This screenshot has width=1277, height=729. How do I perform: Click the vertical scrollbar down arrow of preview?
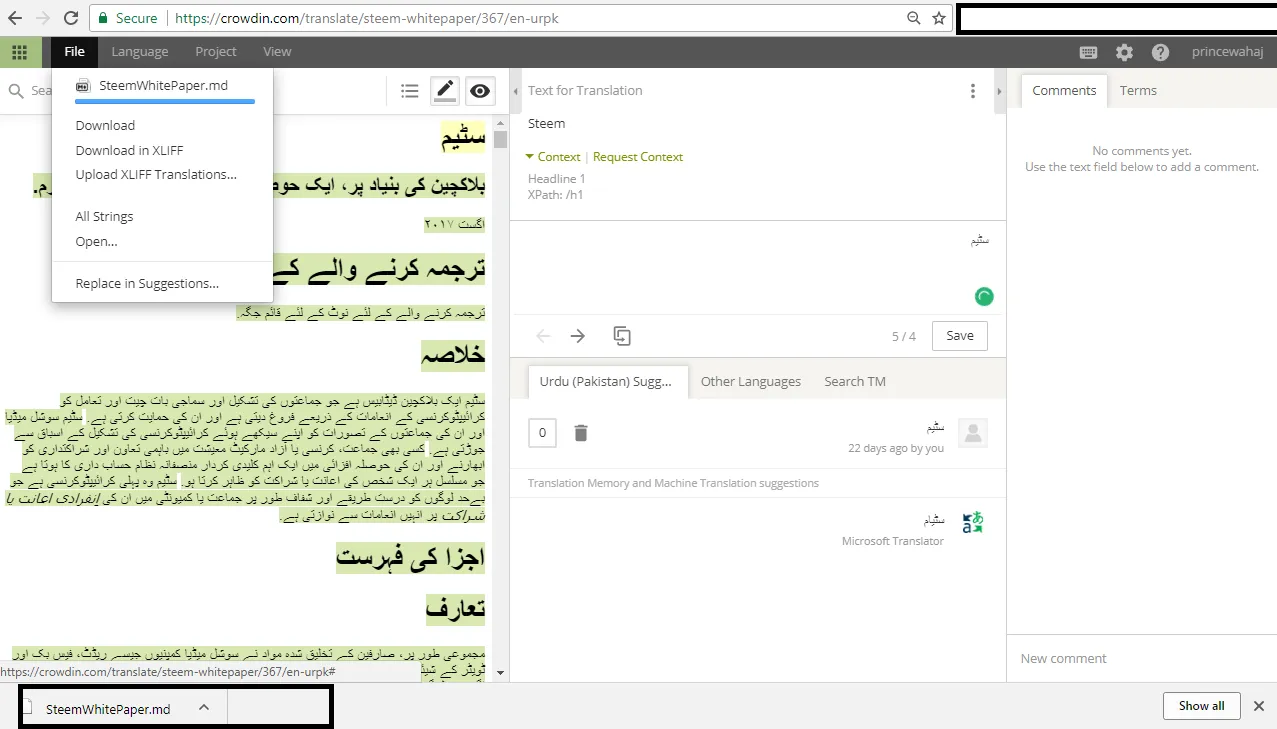(x=500, y=674)
